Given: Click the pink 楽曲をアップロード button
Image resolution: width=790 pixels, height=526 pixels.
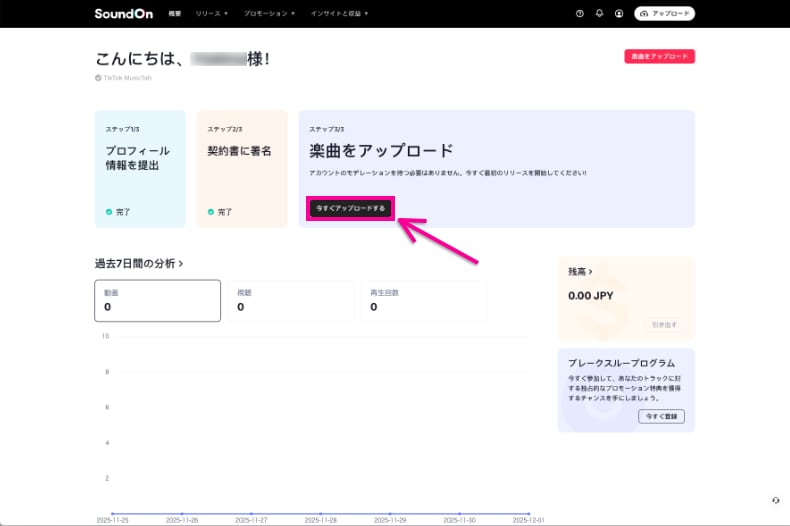Looking at the screenshot, I should coord(658,57).
